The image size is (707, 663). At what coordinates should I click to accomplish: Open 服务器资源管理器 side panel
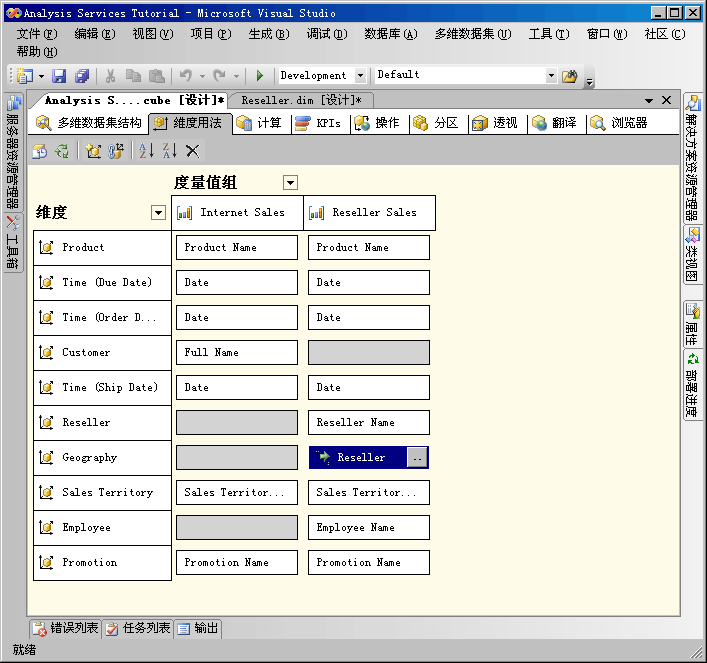pos(13,152)
